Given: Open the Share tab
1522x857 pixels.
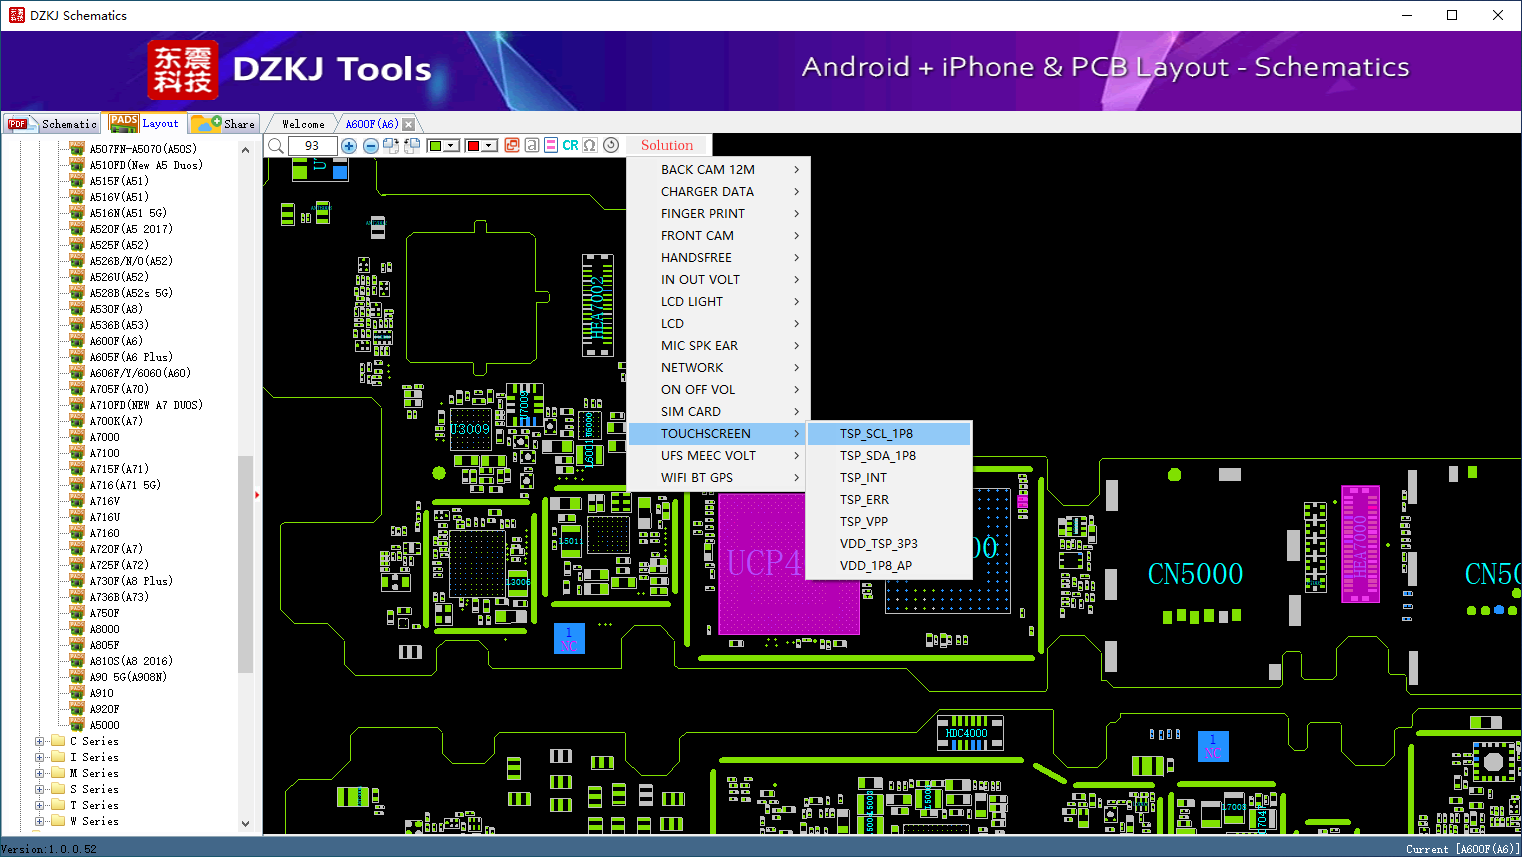Looking at the screenshot, I should 224,124.
